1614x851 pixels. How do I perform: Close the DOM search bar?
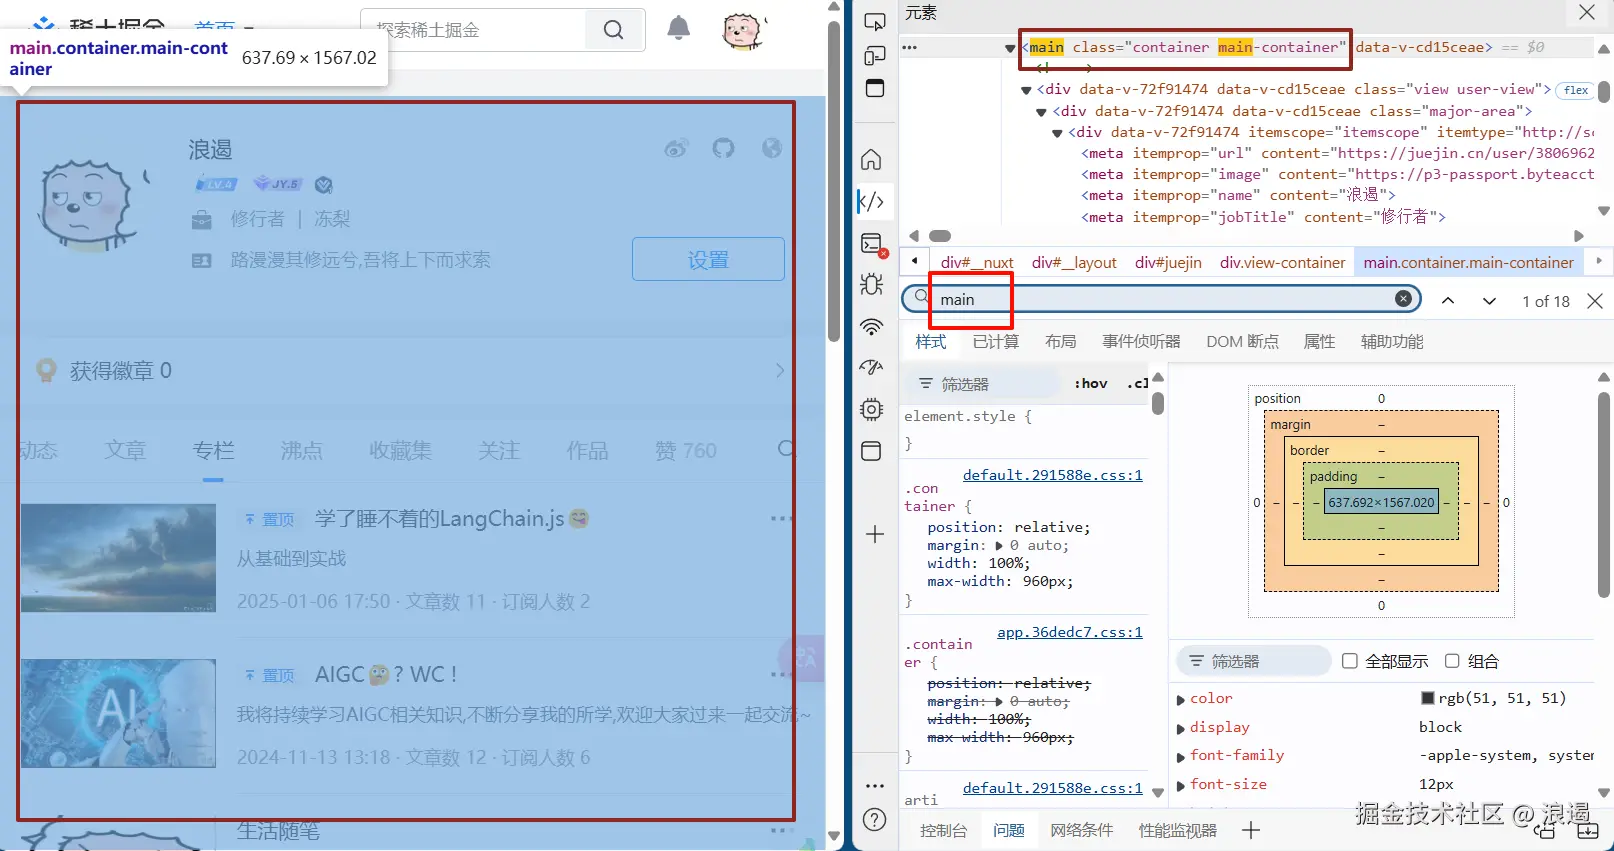click(x=1595, y=301)
